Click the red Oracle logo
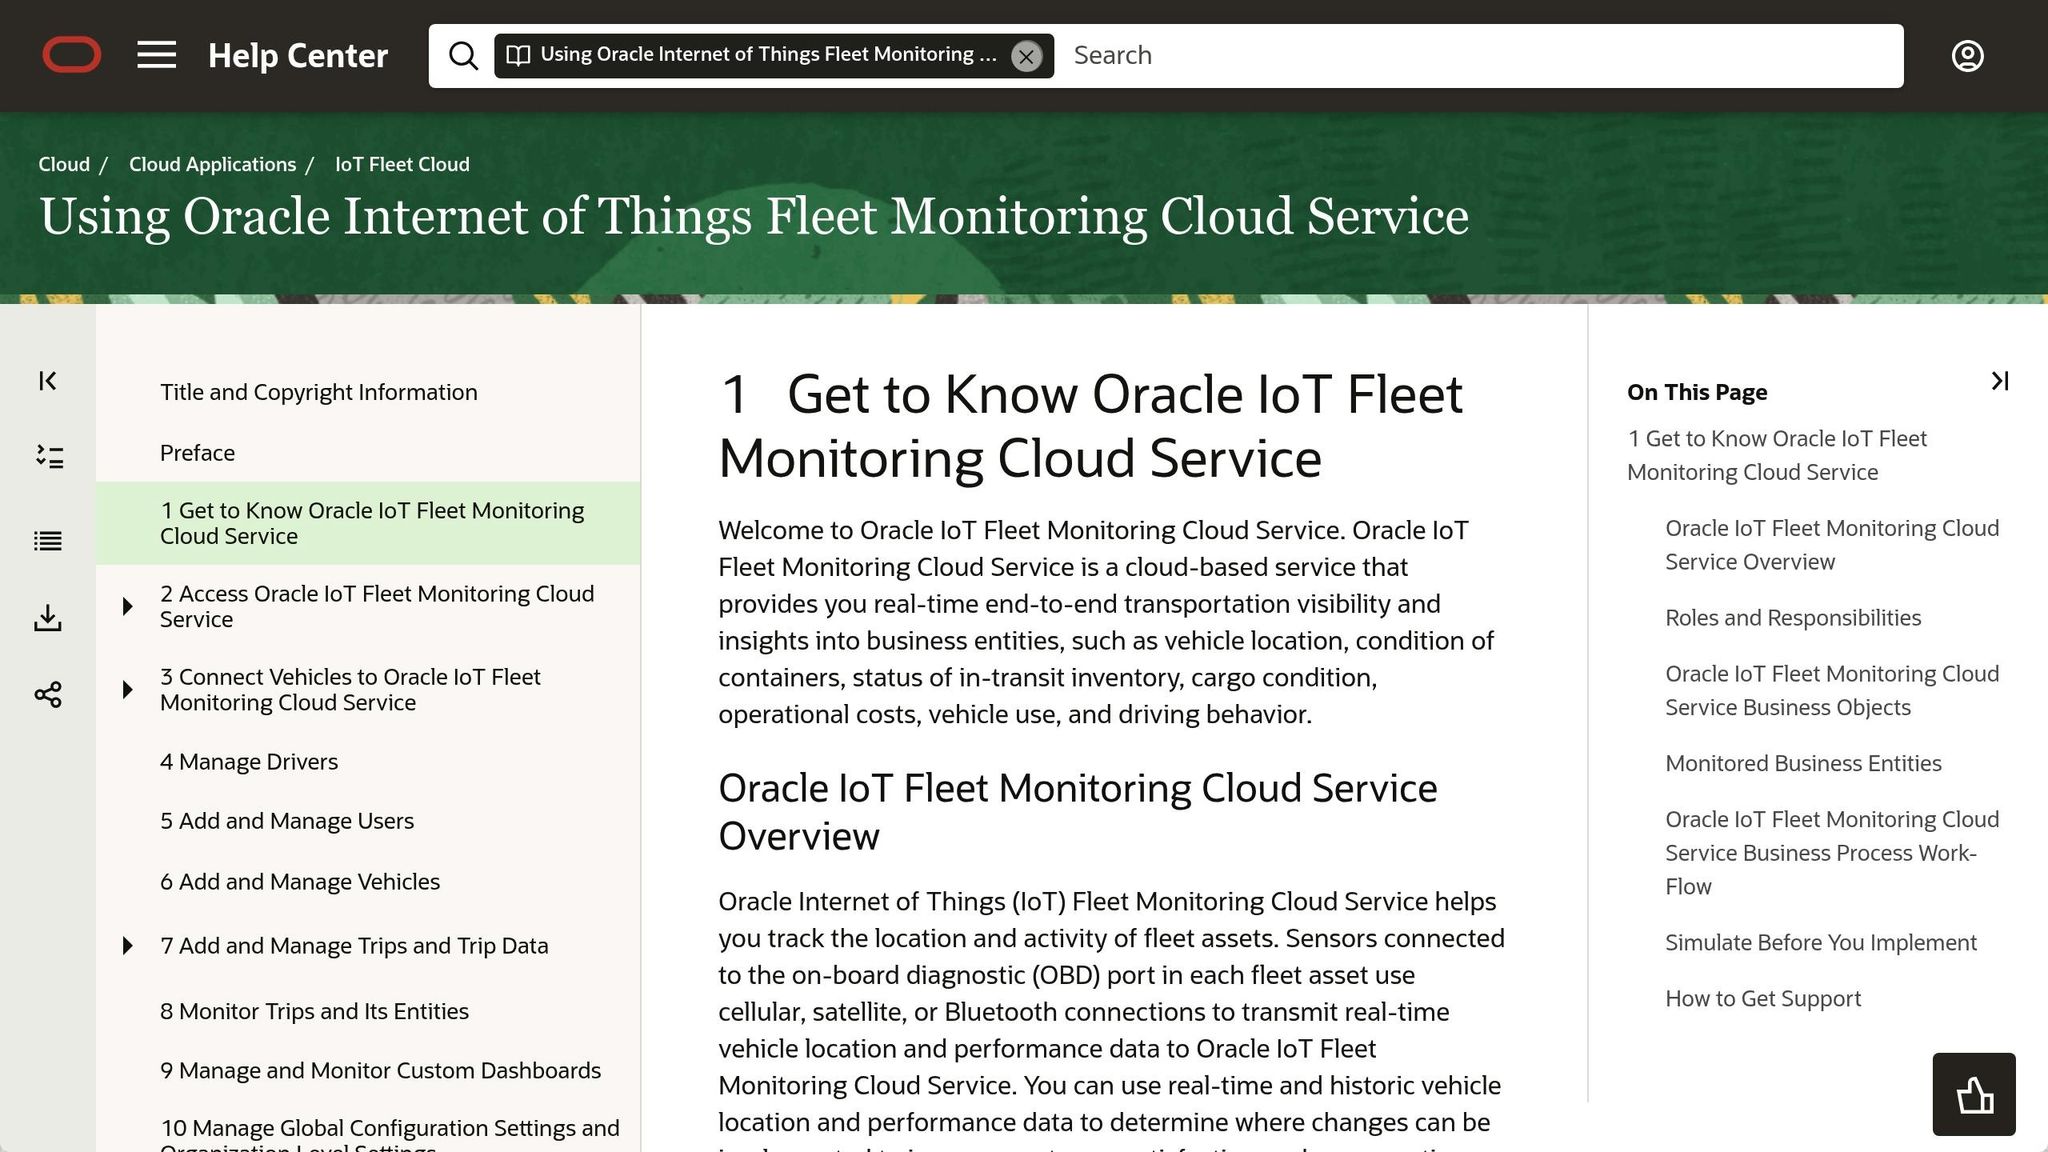Screen dimensions: 2048x1152 [x=71, y=55]
